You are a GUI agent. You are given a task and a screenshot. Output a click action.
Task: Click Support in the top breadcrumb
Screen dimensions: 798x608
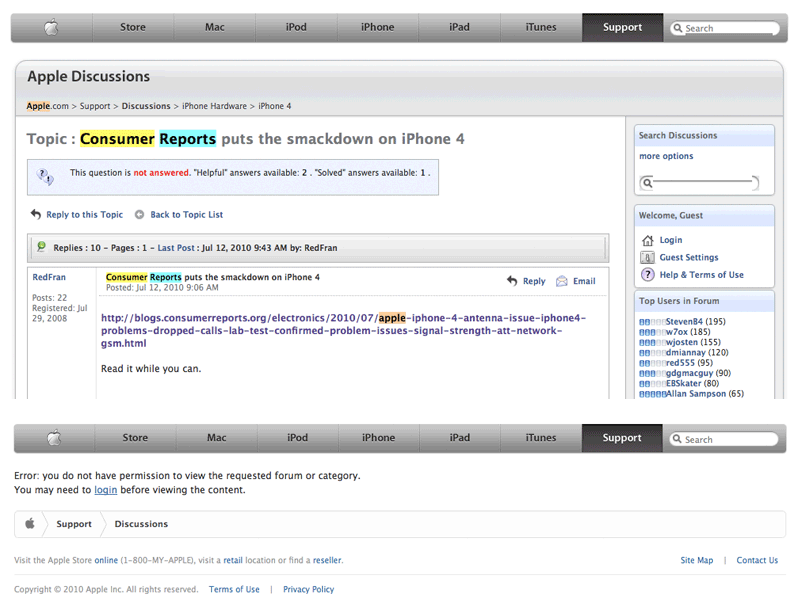point(95,106)
